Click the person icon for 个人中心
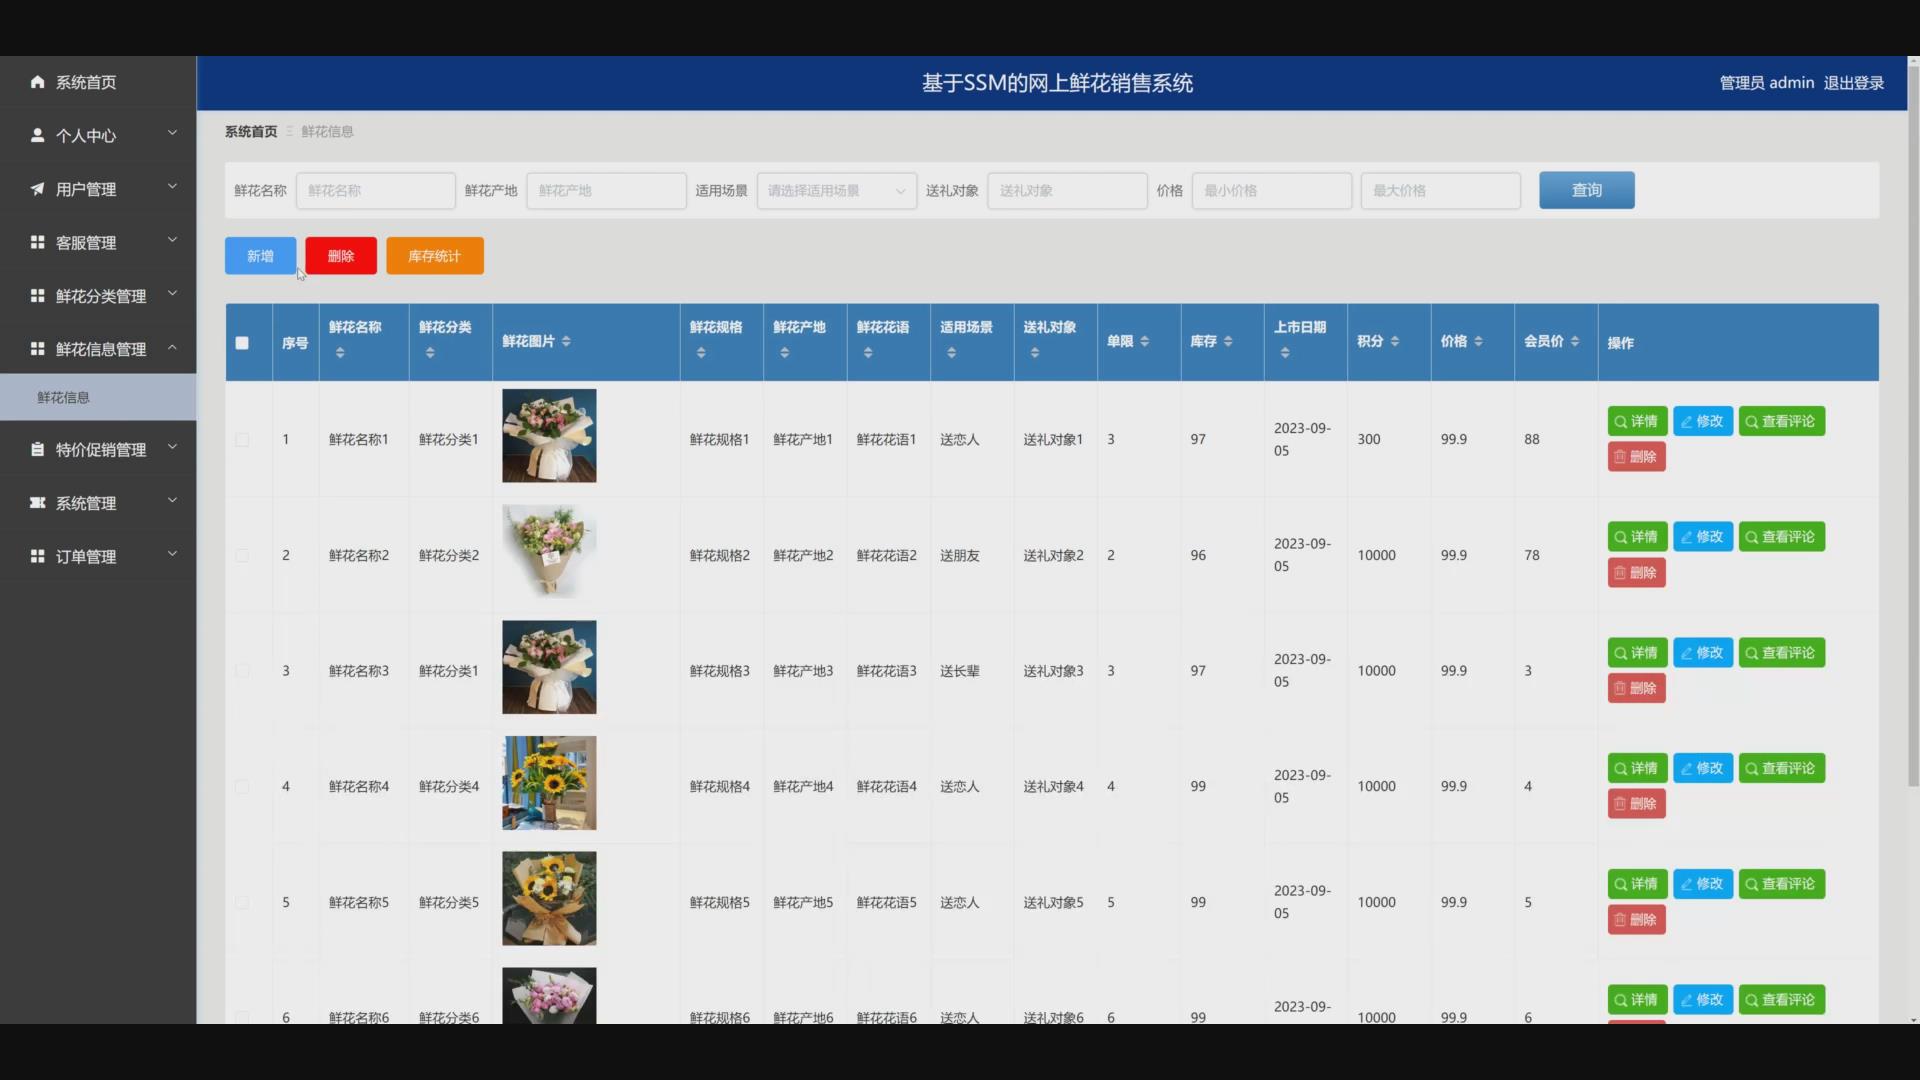 coord(37,135)
